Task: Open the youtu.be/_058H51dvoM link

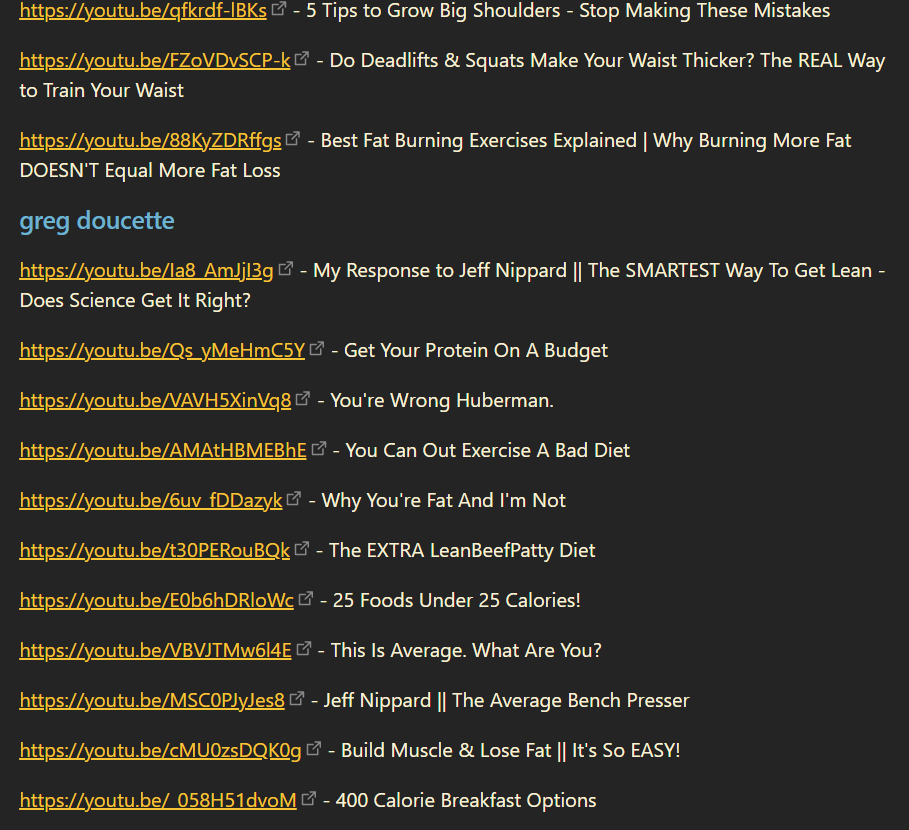Action: [x=158, y=800]
